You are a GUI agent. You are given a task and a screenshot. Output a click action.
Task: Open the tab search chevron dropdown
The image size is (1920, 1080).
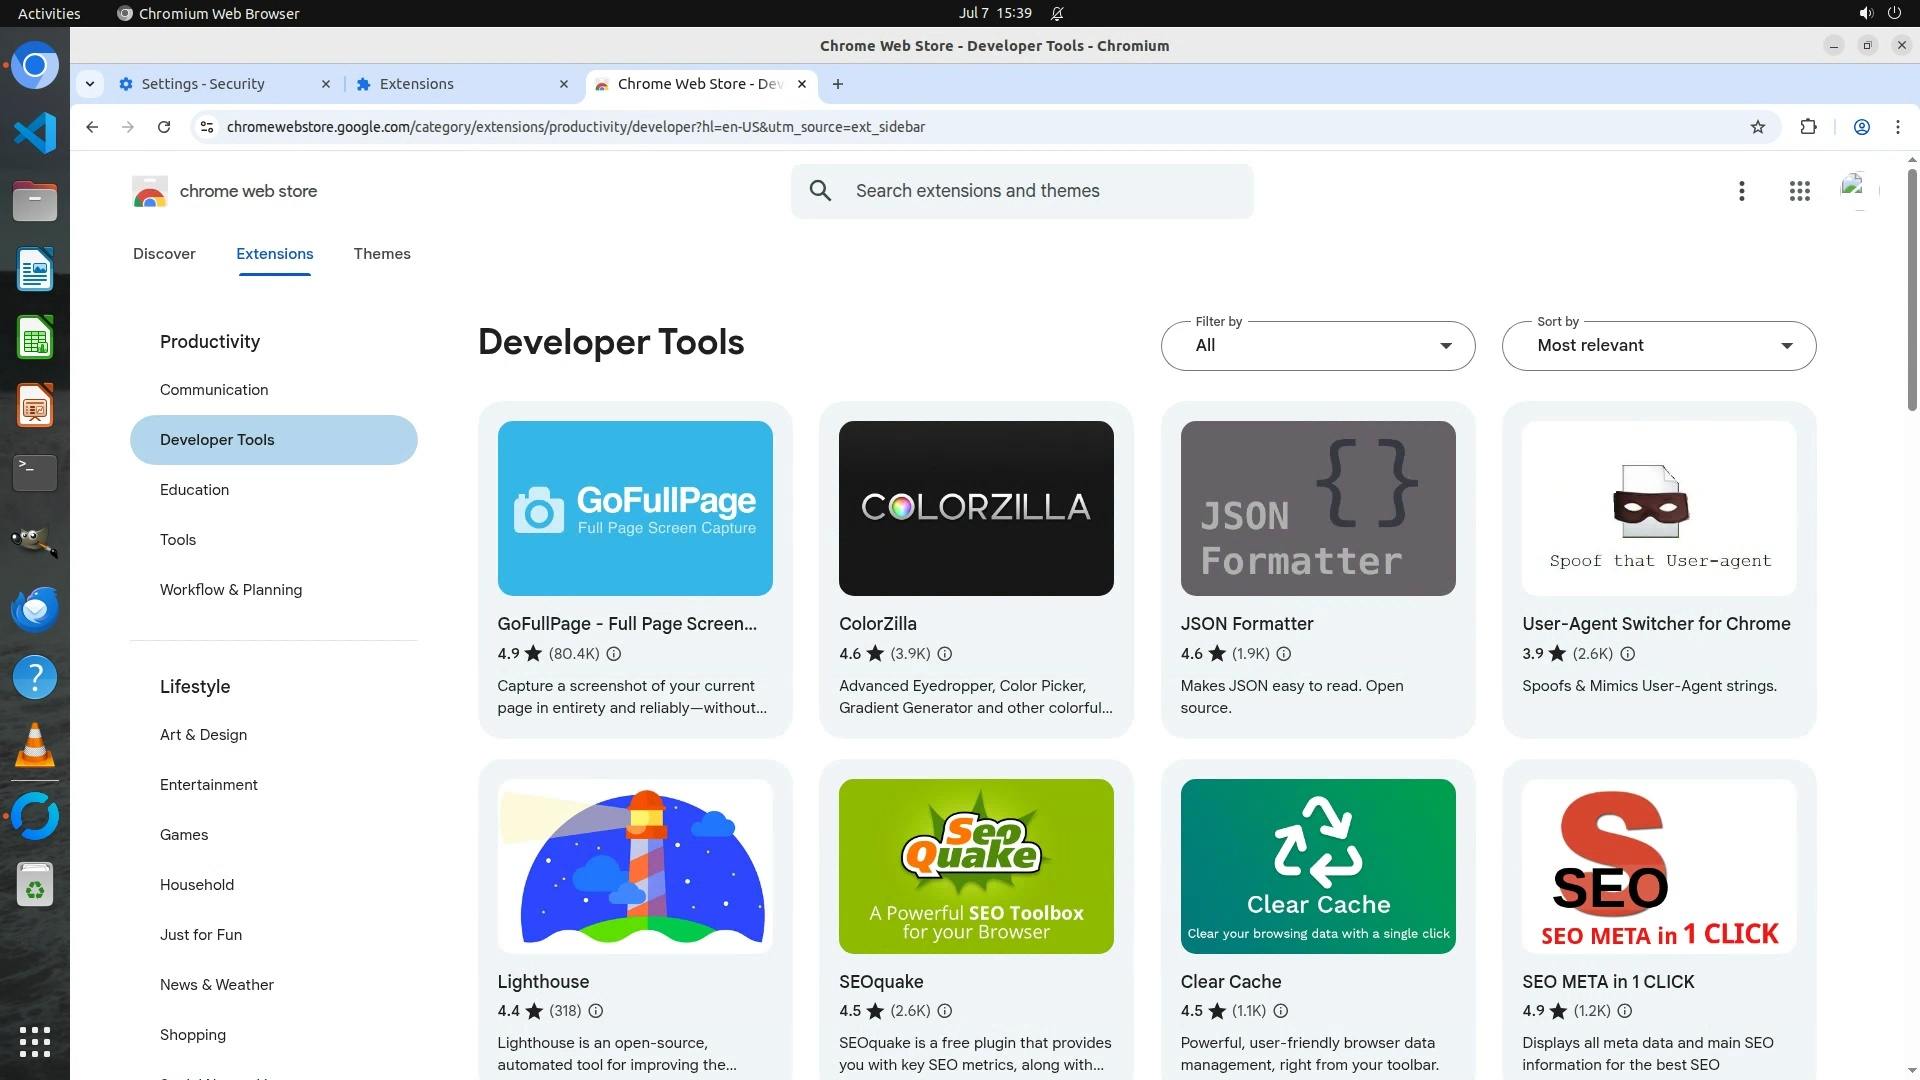point(90,84)
